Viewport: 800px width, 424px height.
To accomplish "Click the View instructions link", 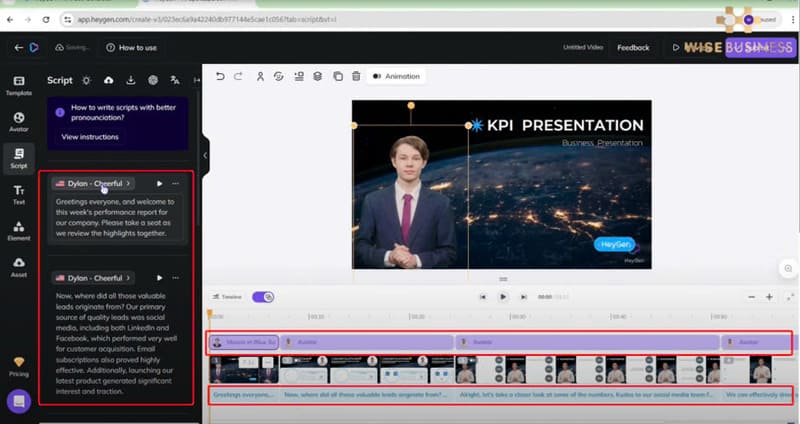I will pyautogui.click(x=90, y=137).
